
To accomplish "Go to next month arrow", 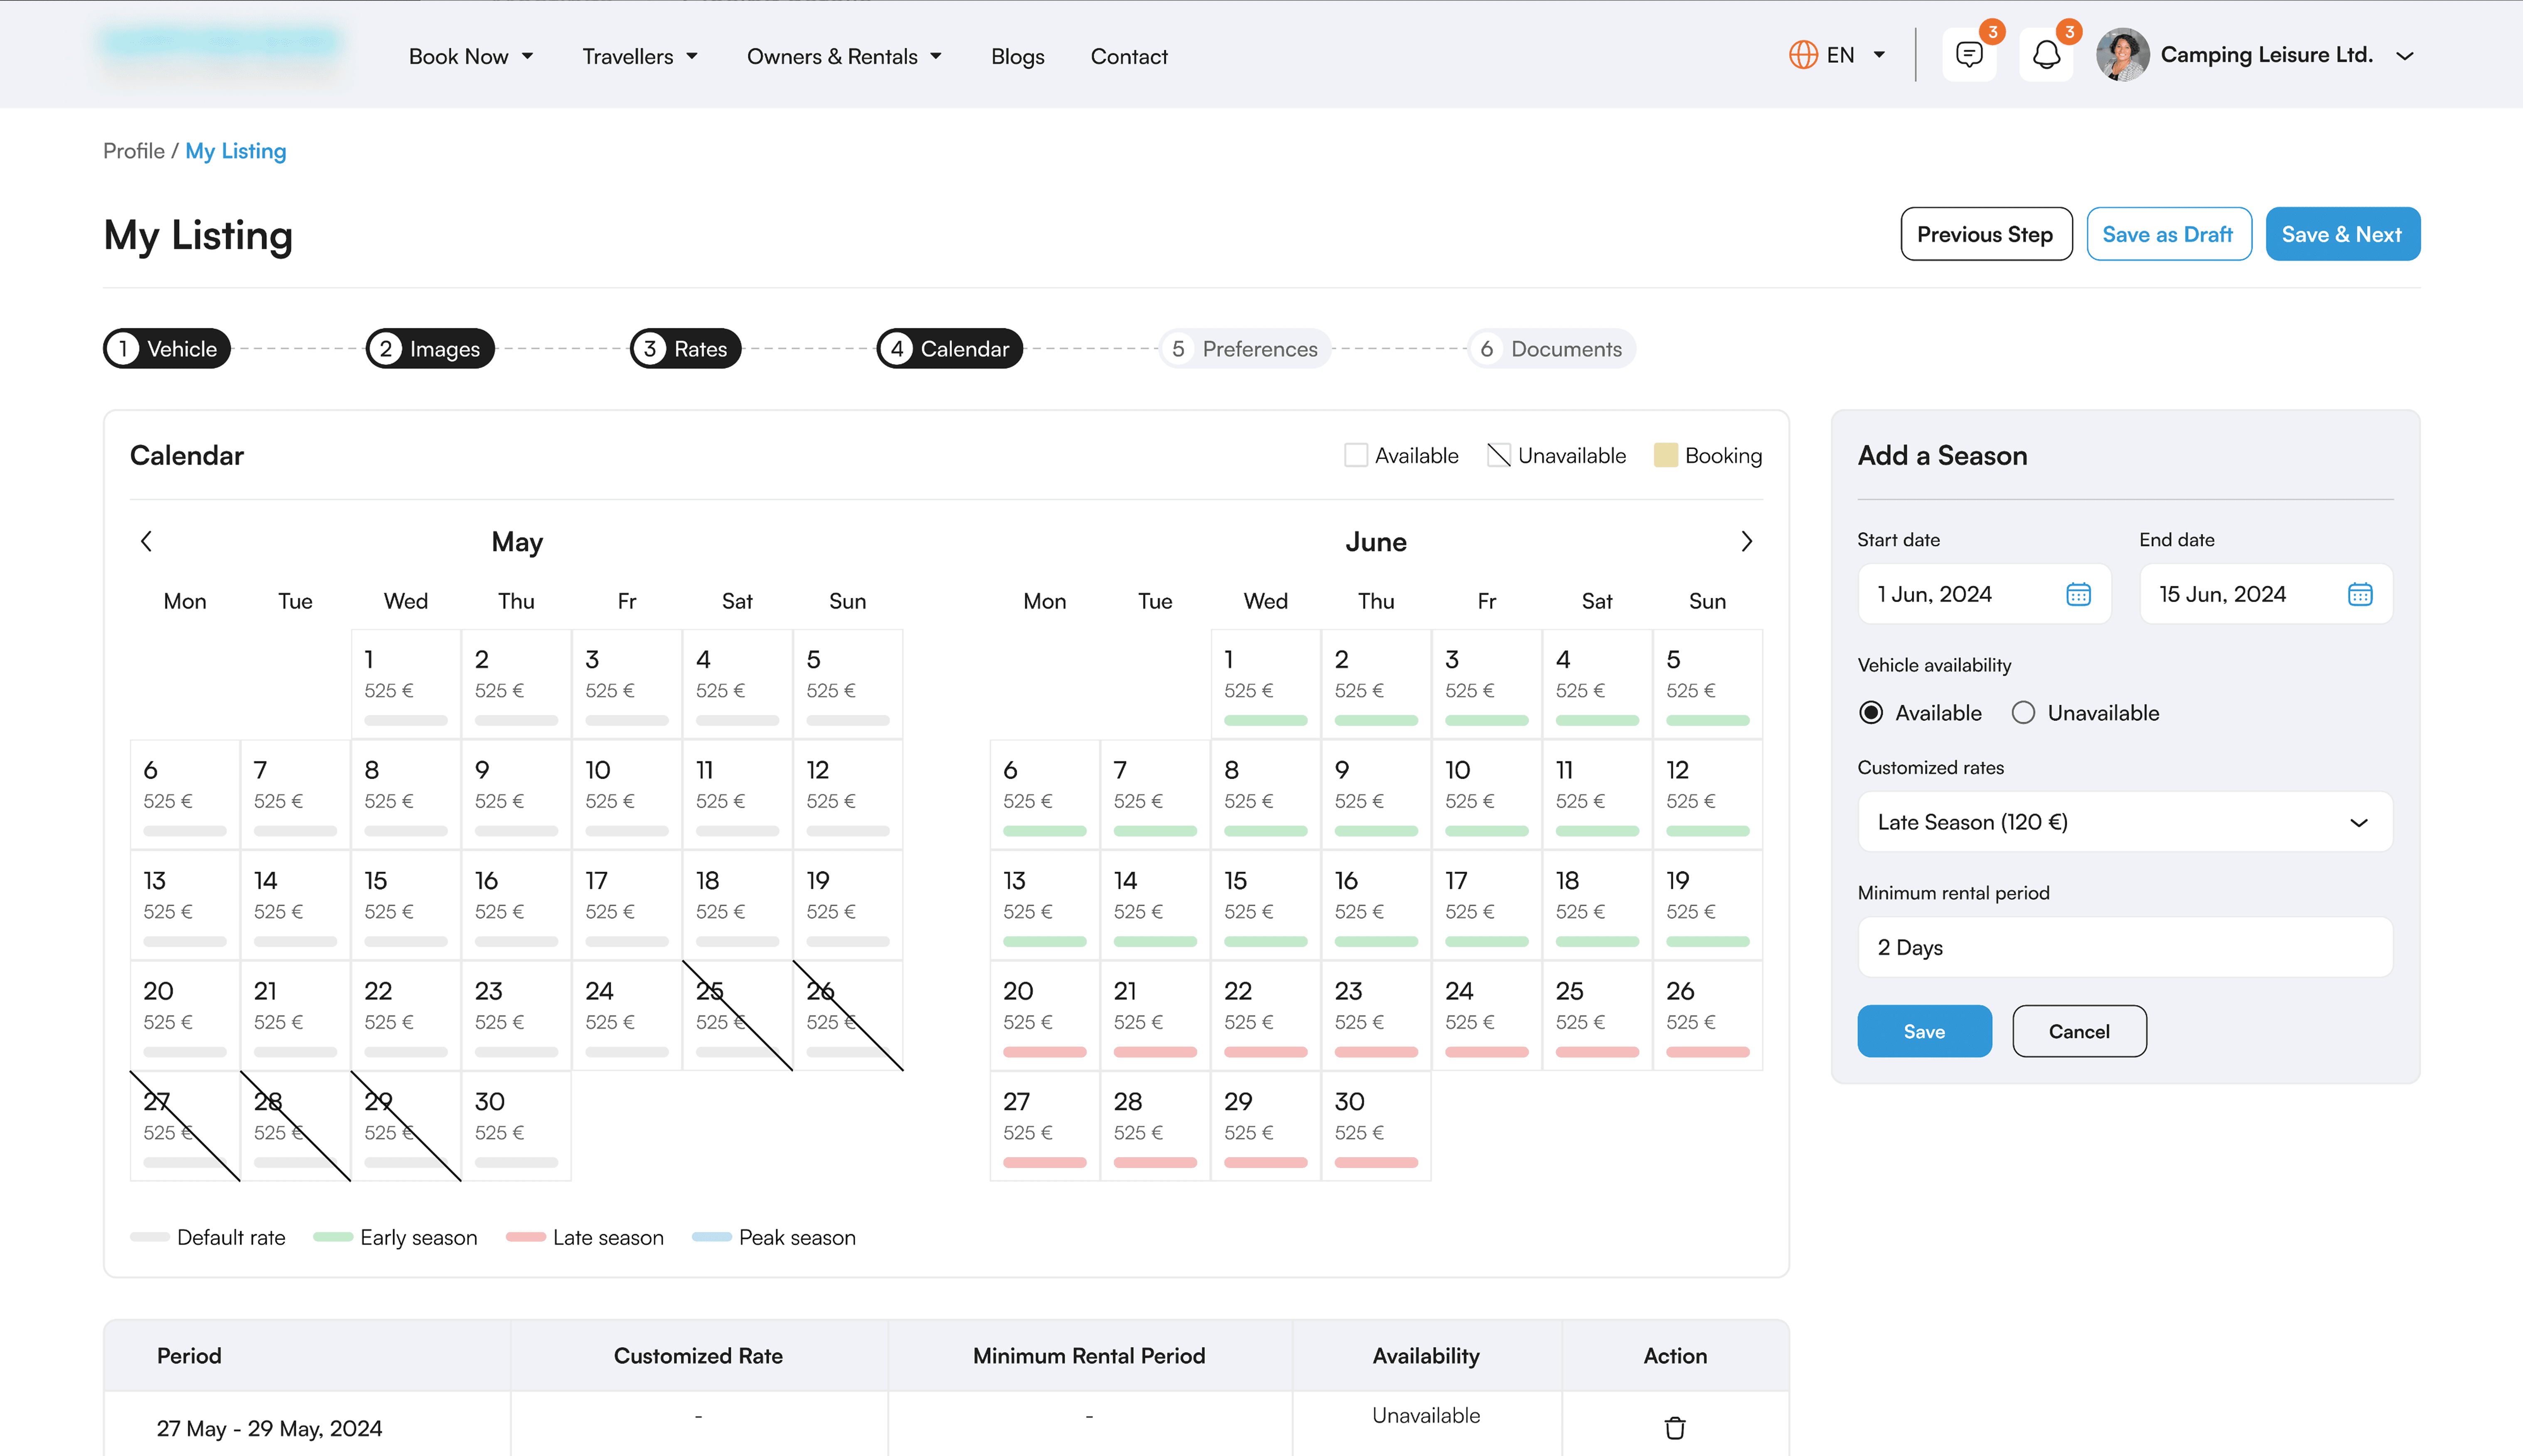I will (x=1746, y=541).
